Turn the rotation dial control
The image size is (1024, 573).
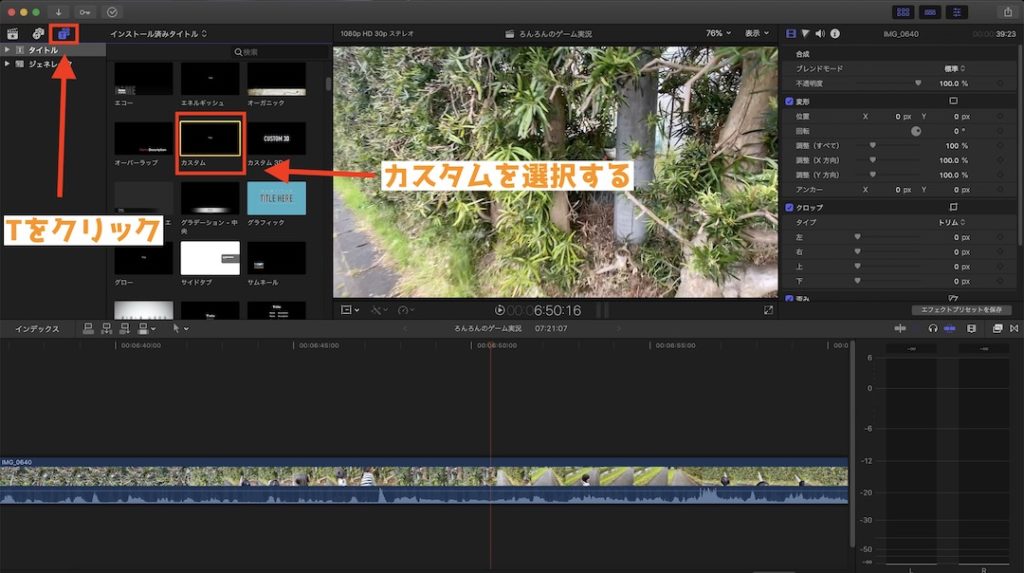tap(916, 131)
